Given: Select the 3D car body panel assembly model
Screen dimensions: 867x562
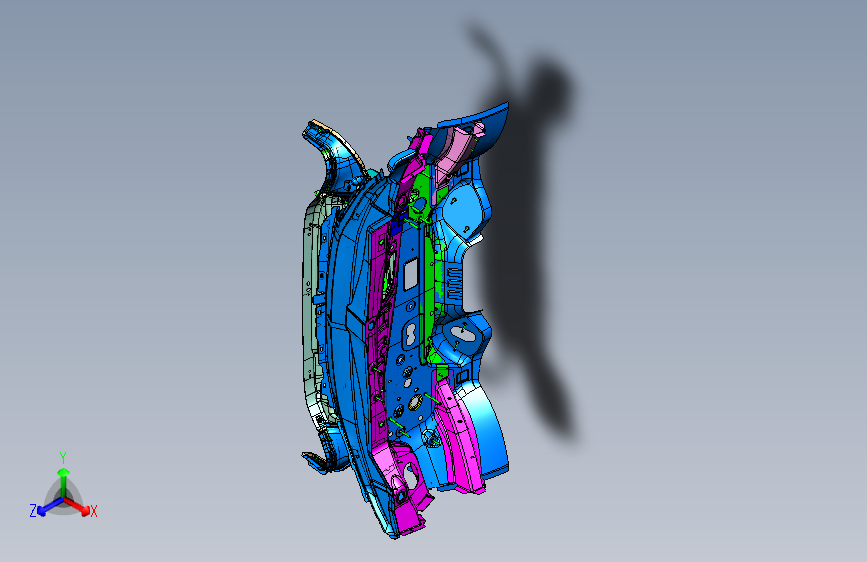Looking at the screenshot, I should (405, 320).
